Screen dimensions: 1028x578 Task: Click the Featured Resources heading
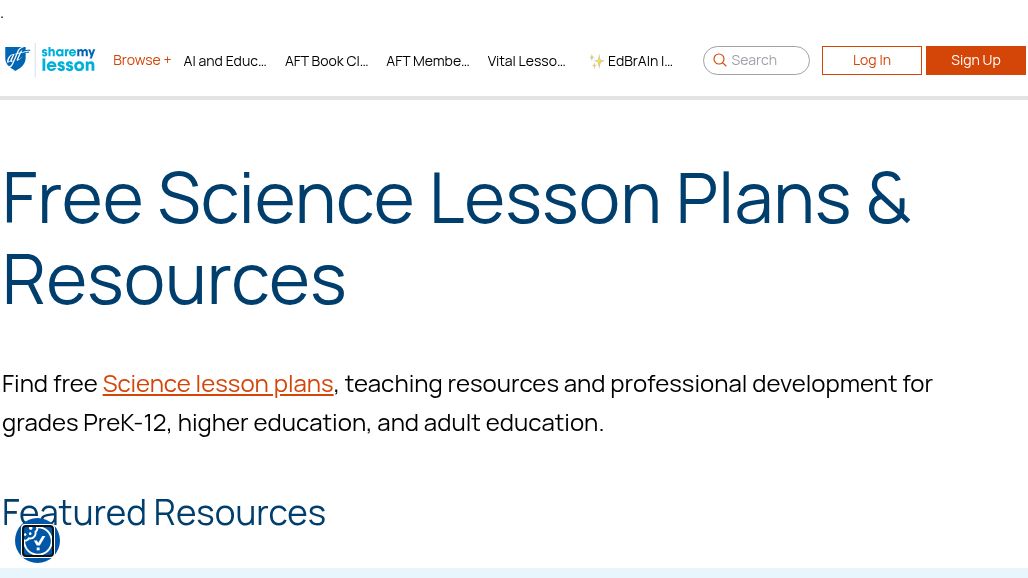pyautogui.click(x=164, y=512)
